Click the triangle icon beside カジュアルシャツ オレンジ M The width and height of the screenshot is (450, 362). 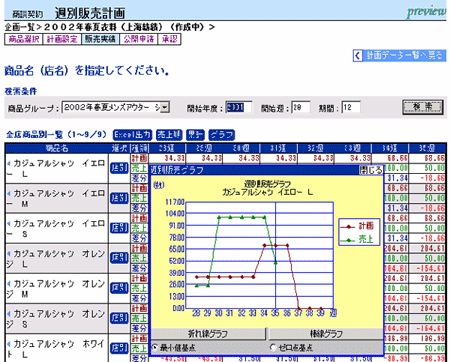[9, 284]
